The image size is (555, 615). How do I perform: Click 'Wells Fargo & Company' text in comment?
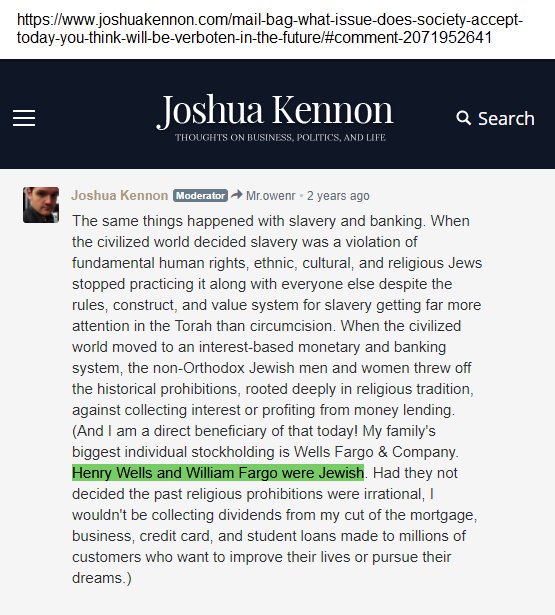(x=375, y=452)
